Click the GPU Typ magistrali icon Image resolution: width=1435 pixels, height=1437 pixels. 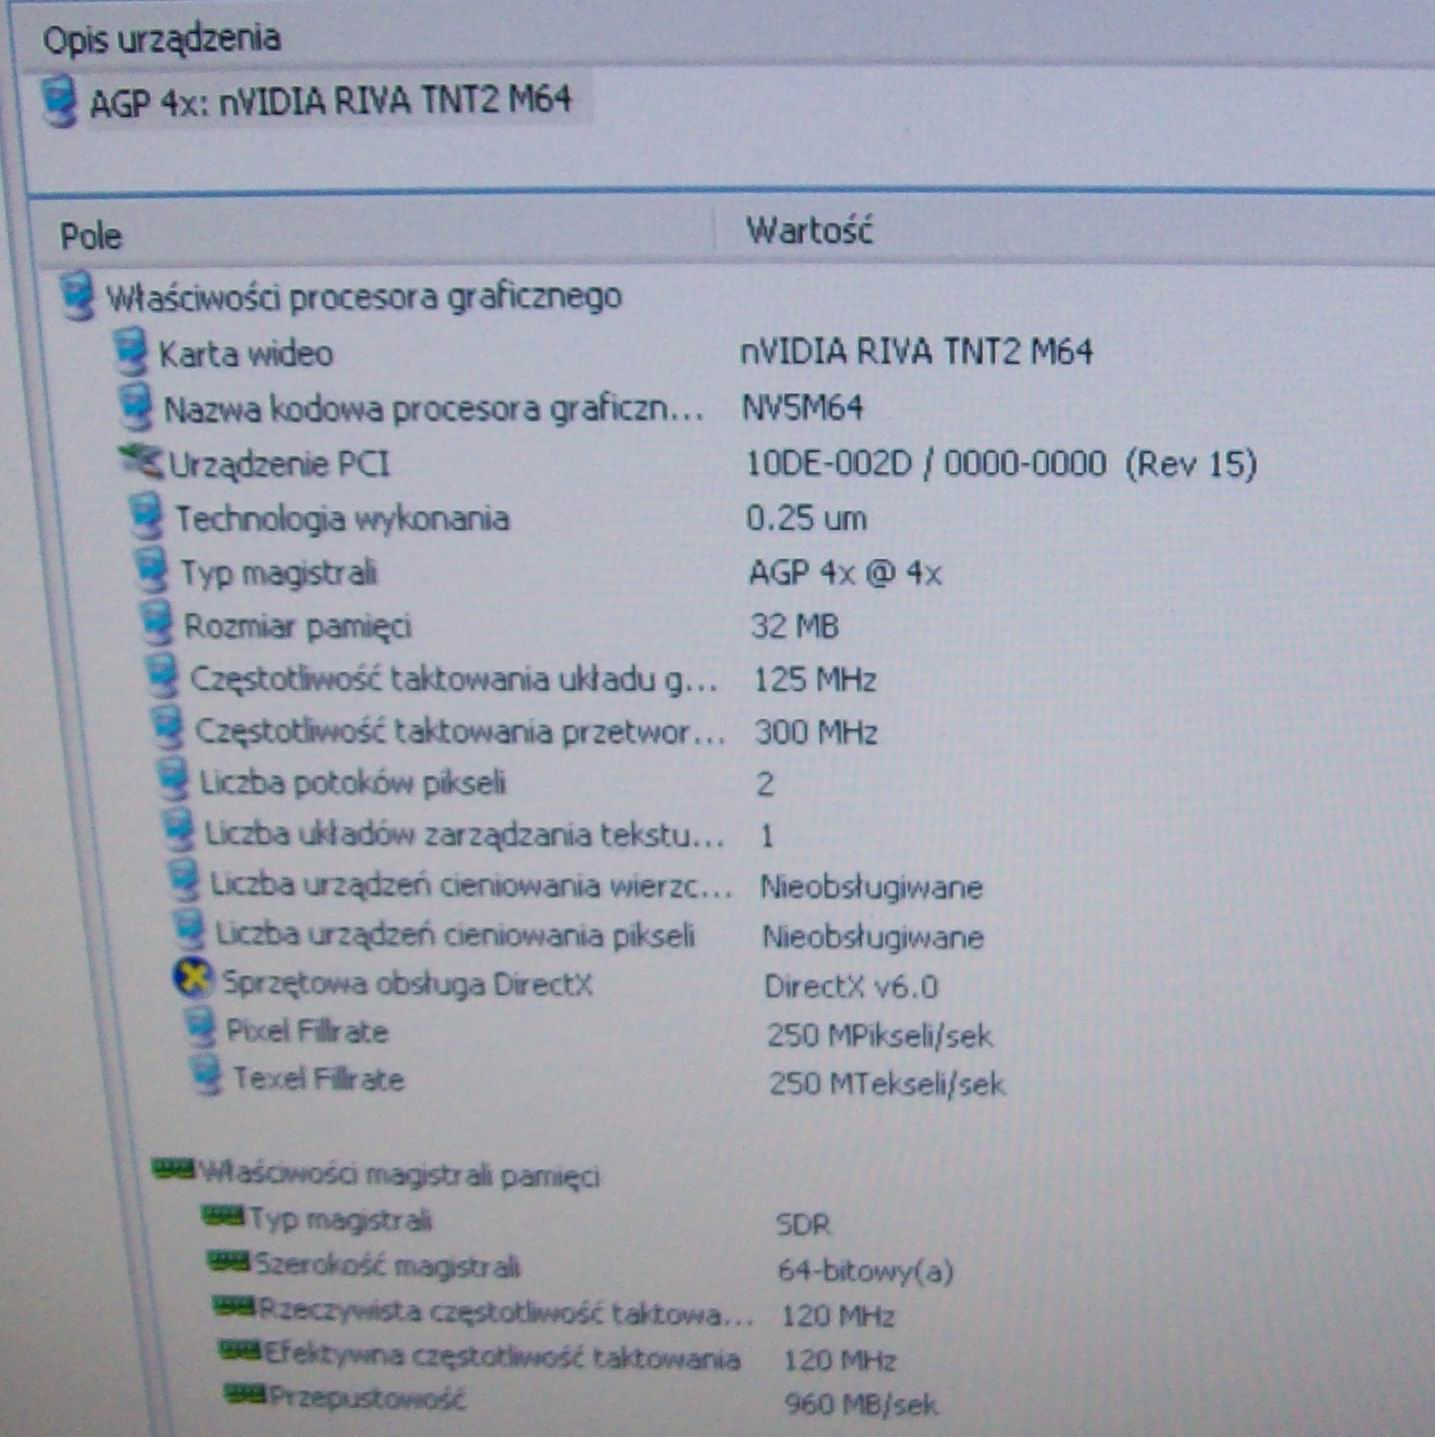[x=151, y=571]
